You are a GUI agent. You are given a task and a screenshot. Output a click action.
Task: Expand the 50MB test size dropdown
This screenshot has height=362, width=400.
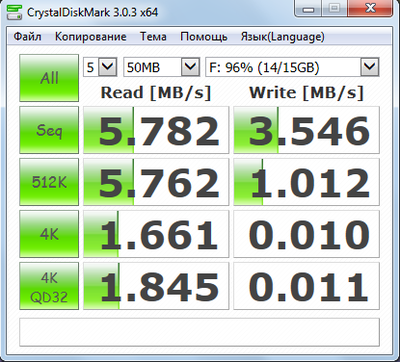[x=161, y=67]
